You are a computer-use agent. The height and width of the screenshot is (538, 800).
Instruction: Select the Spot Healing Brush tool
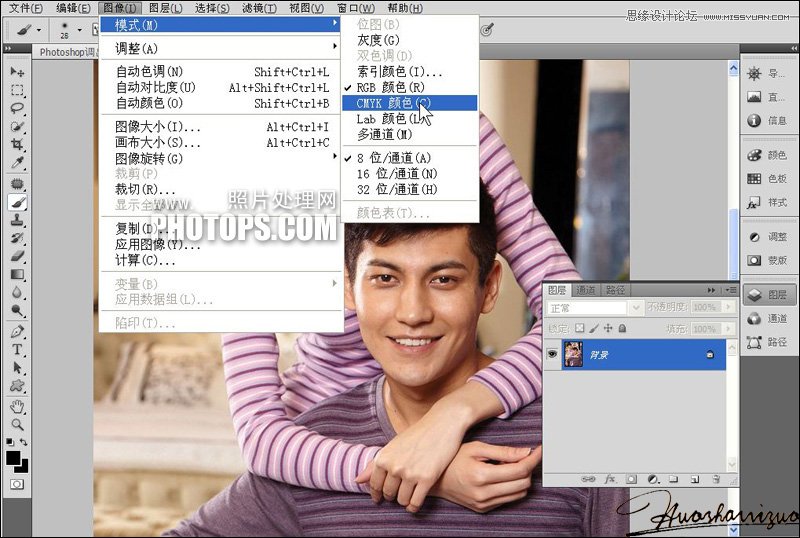pyautogui.click(x=17, y=183)
